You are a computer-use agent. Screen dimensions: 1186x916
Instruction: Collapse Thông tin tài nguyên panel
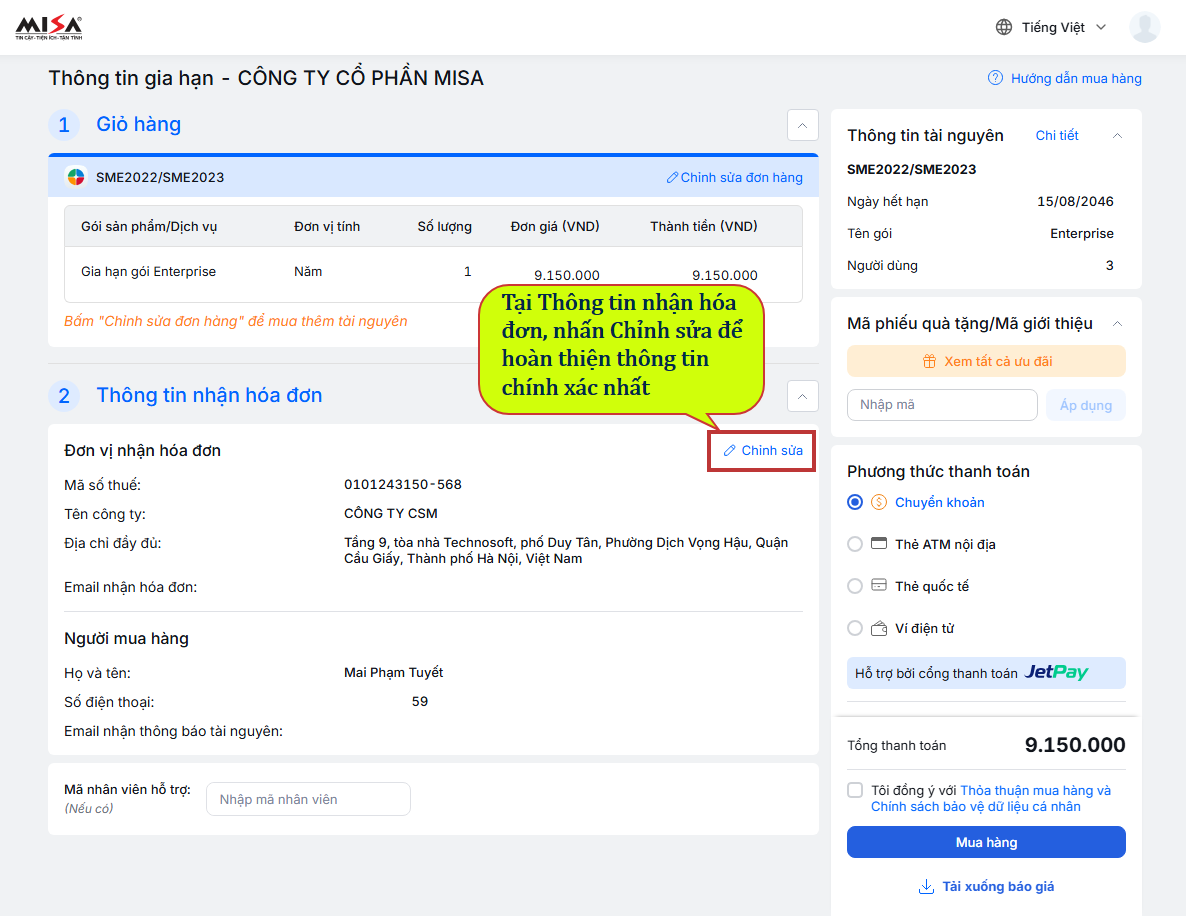(x=1117, y=135)
